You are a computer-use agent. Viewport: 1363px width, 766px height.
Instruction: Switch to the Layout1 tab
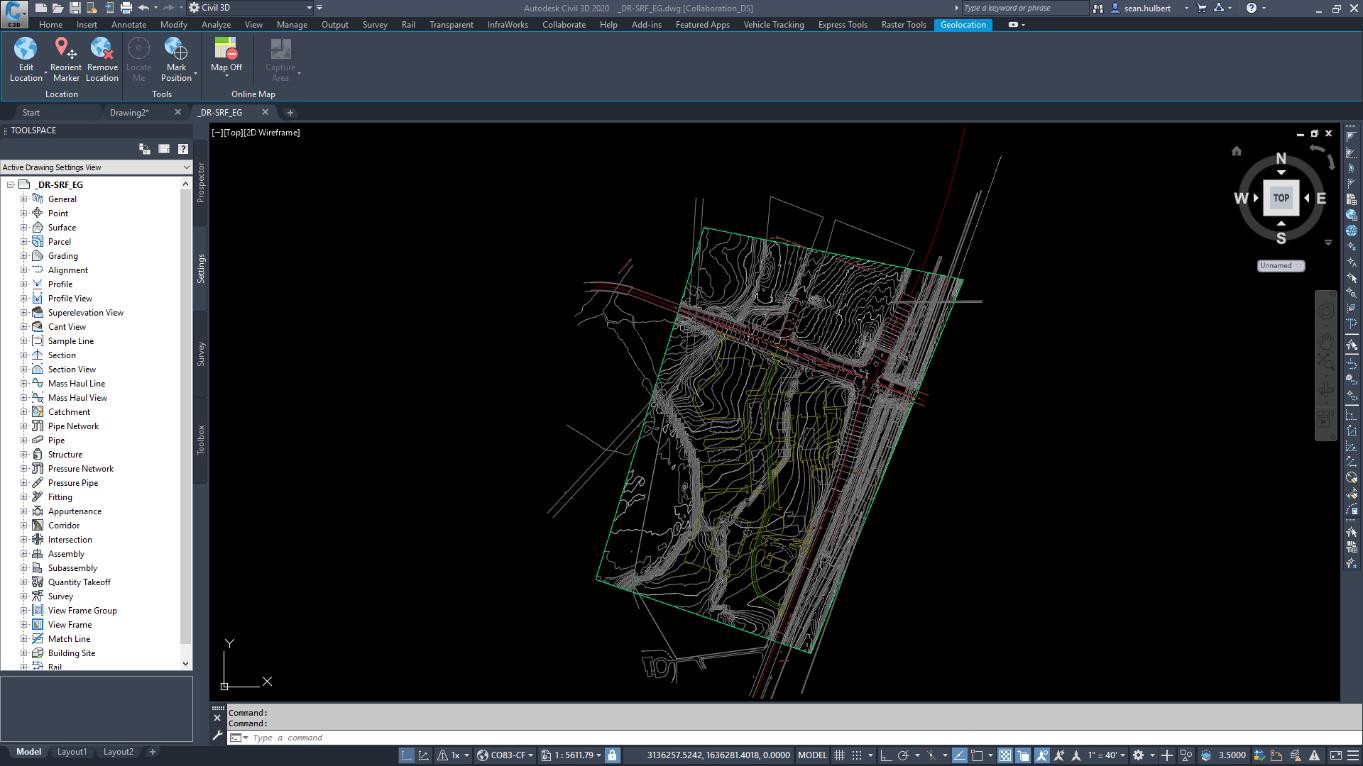(x=72, y=752)
